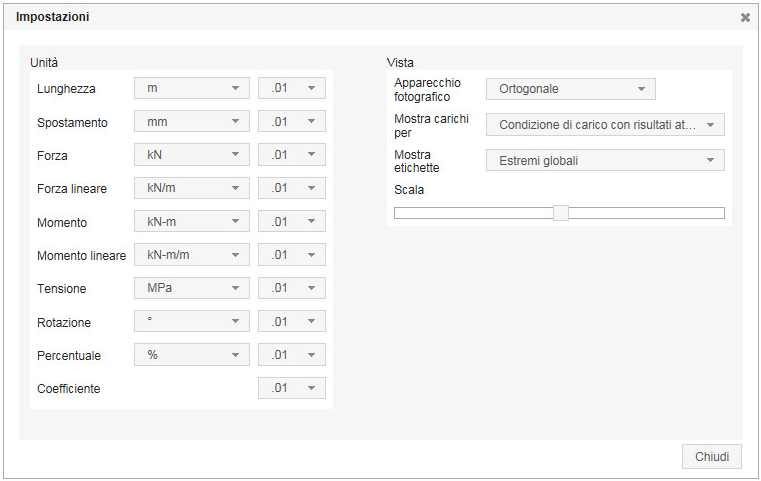Click the right end of the Scala slider track
The width and height of the screenshot is (761, 481).
[720, 212]
